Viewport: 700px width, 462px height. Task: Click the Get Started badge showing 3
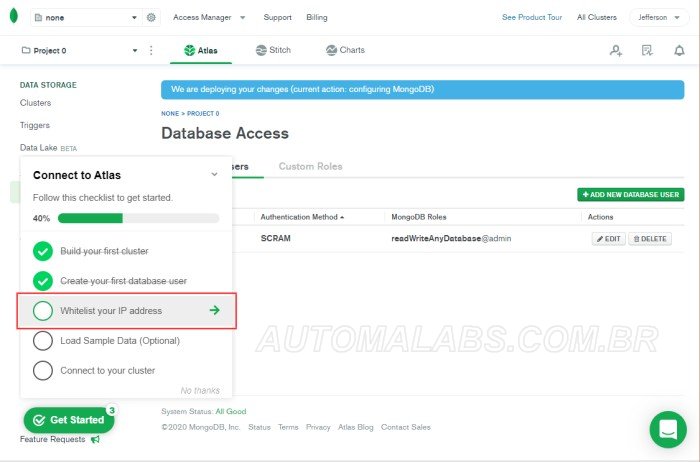(x=112, y=410)
